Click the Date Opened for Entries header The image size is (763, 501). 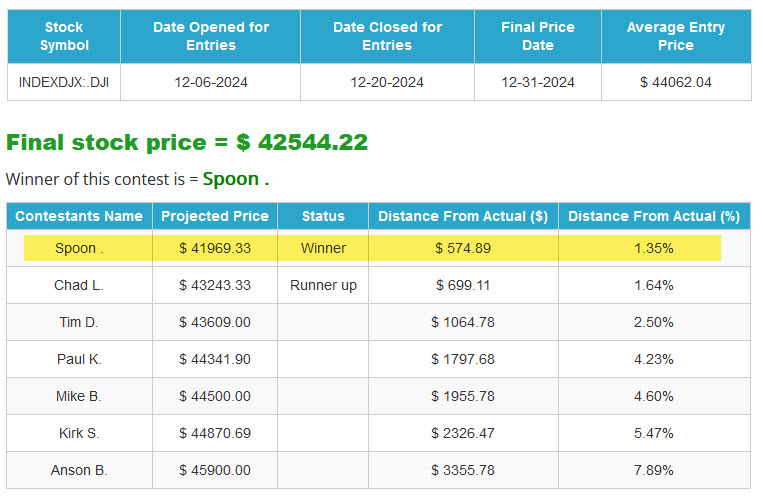pyautogui.click(x=211, y=36)
